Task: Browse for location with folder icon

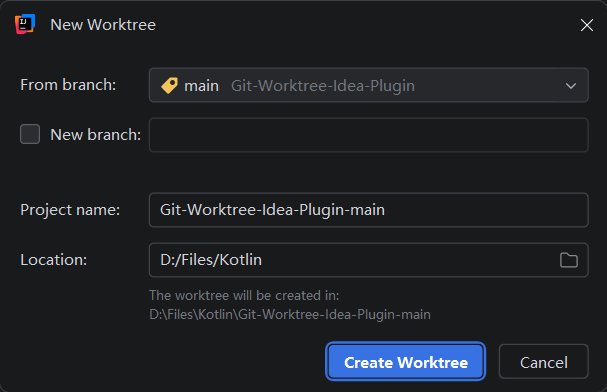Action: (x=568, y=260)
